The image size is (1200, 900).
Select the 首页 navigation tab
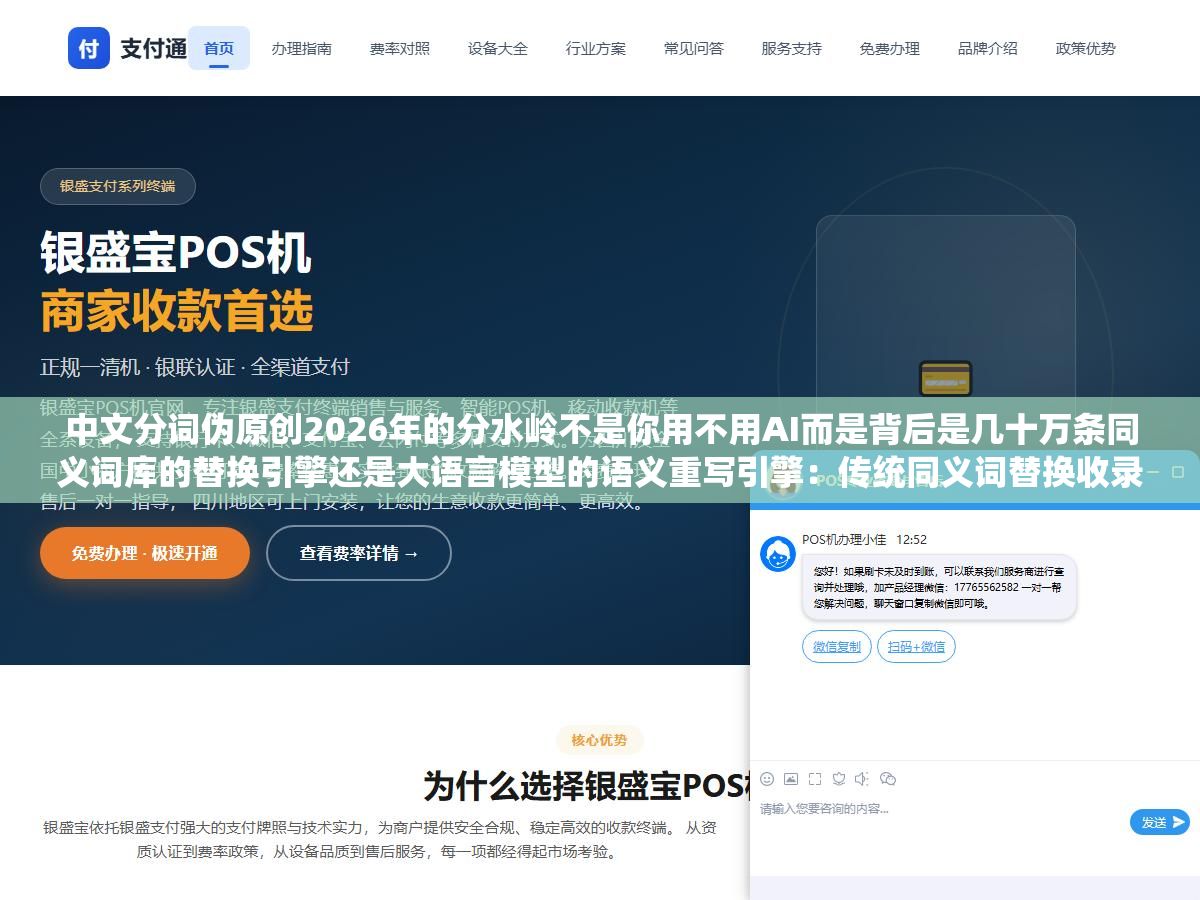(219, 48)
